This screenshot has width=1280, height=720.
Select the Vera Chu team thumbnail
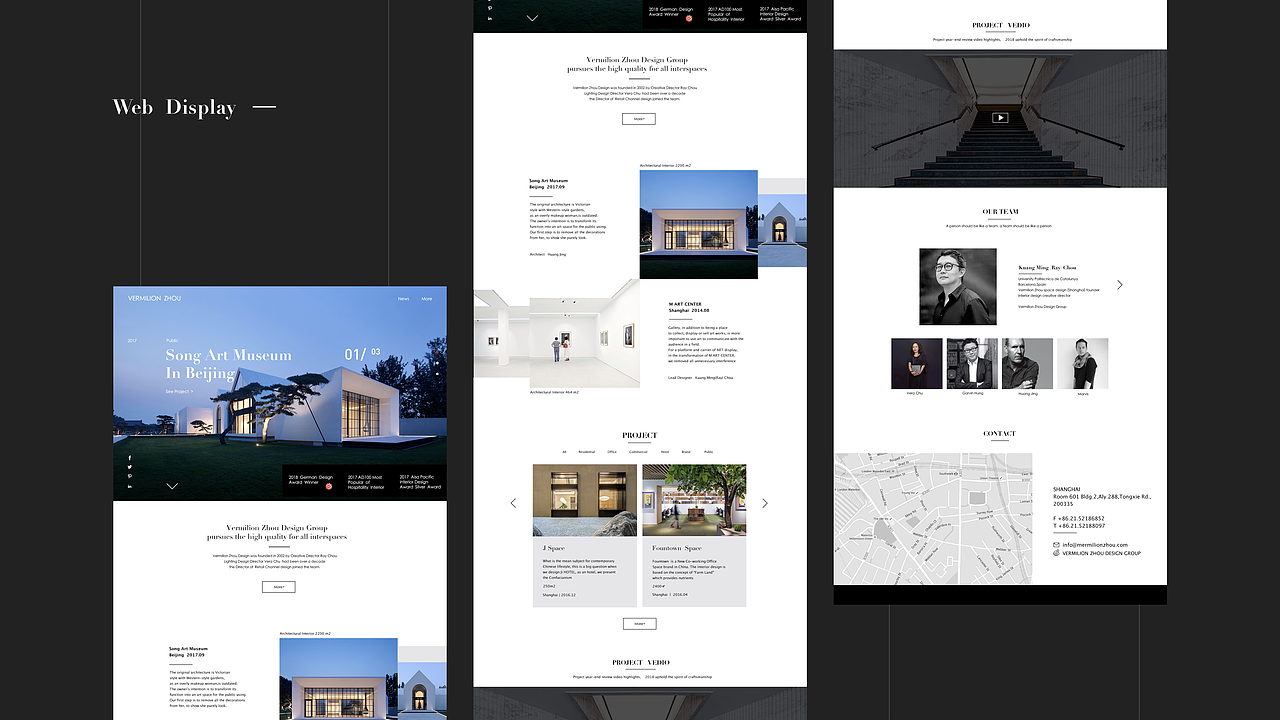click(x=916, y=363)
